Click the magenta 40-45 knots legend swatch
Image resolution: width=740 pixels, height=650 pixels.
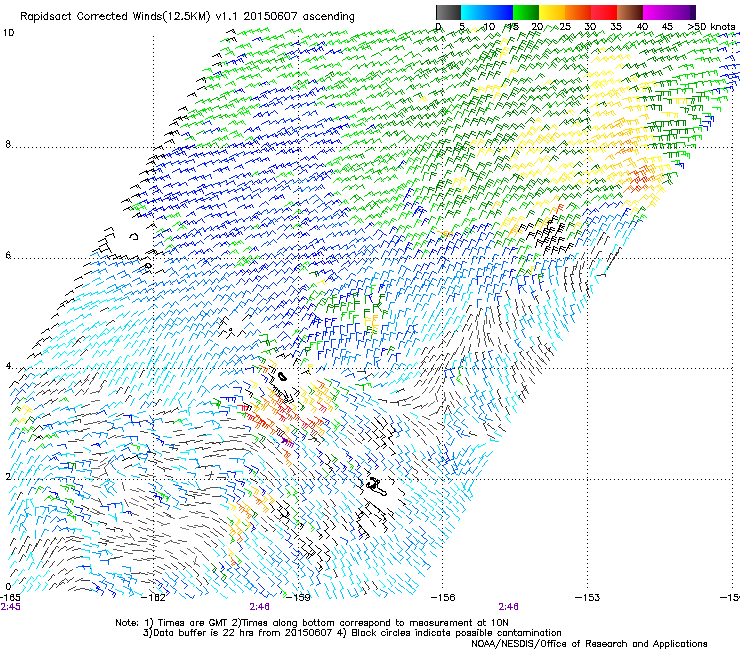656,12
